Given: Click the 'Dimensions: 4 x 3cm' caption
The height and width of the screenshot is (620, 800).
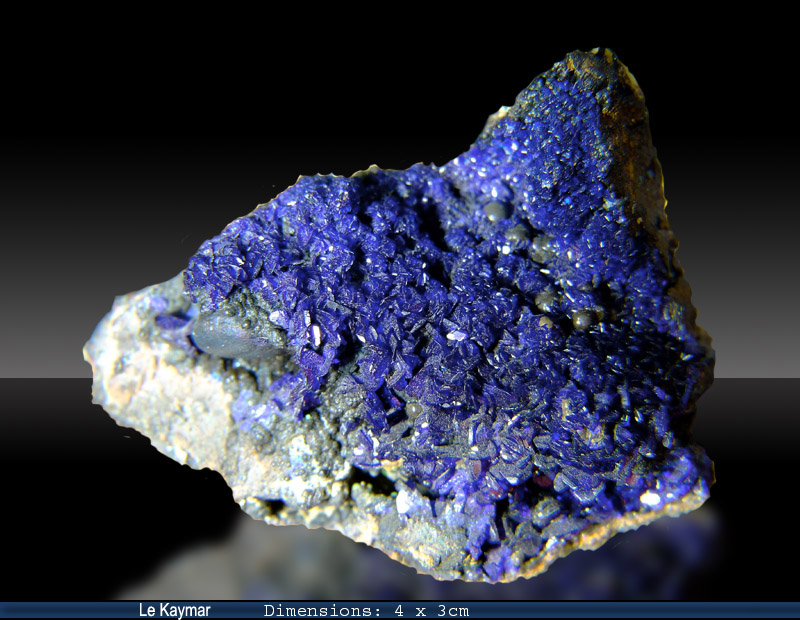Looking at the screenshot, I should 366,610.
